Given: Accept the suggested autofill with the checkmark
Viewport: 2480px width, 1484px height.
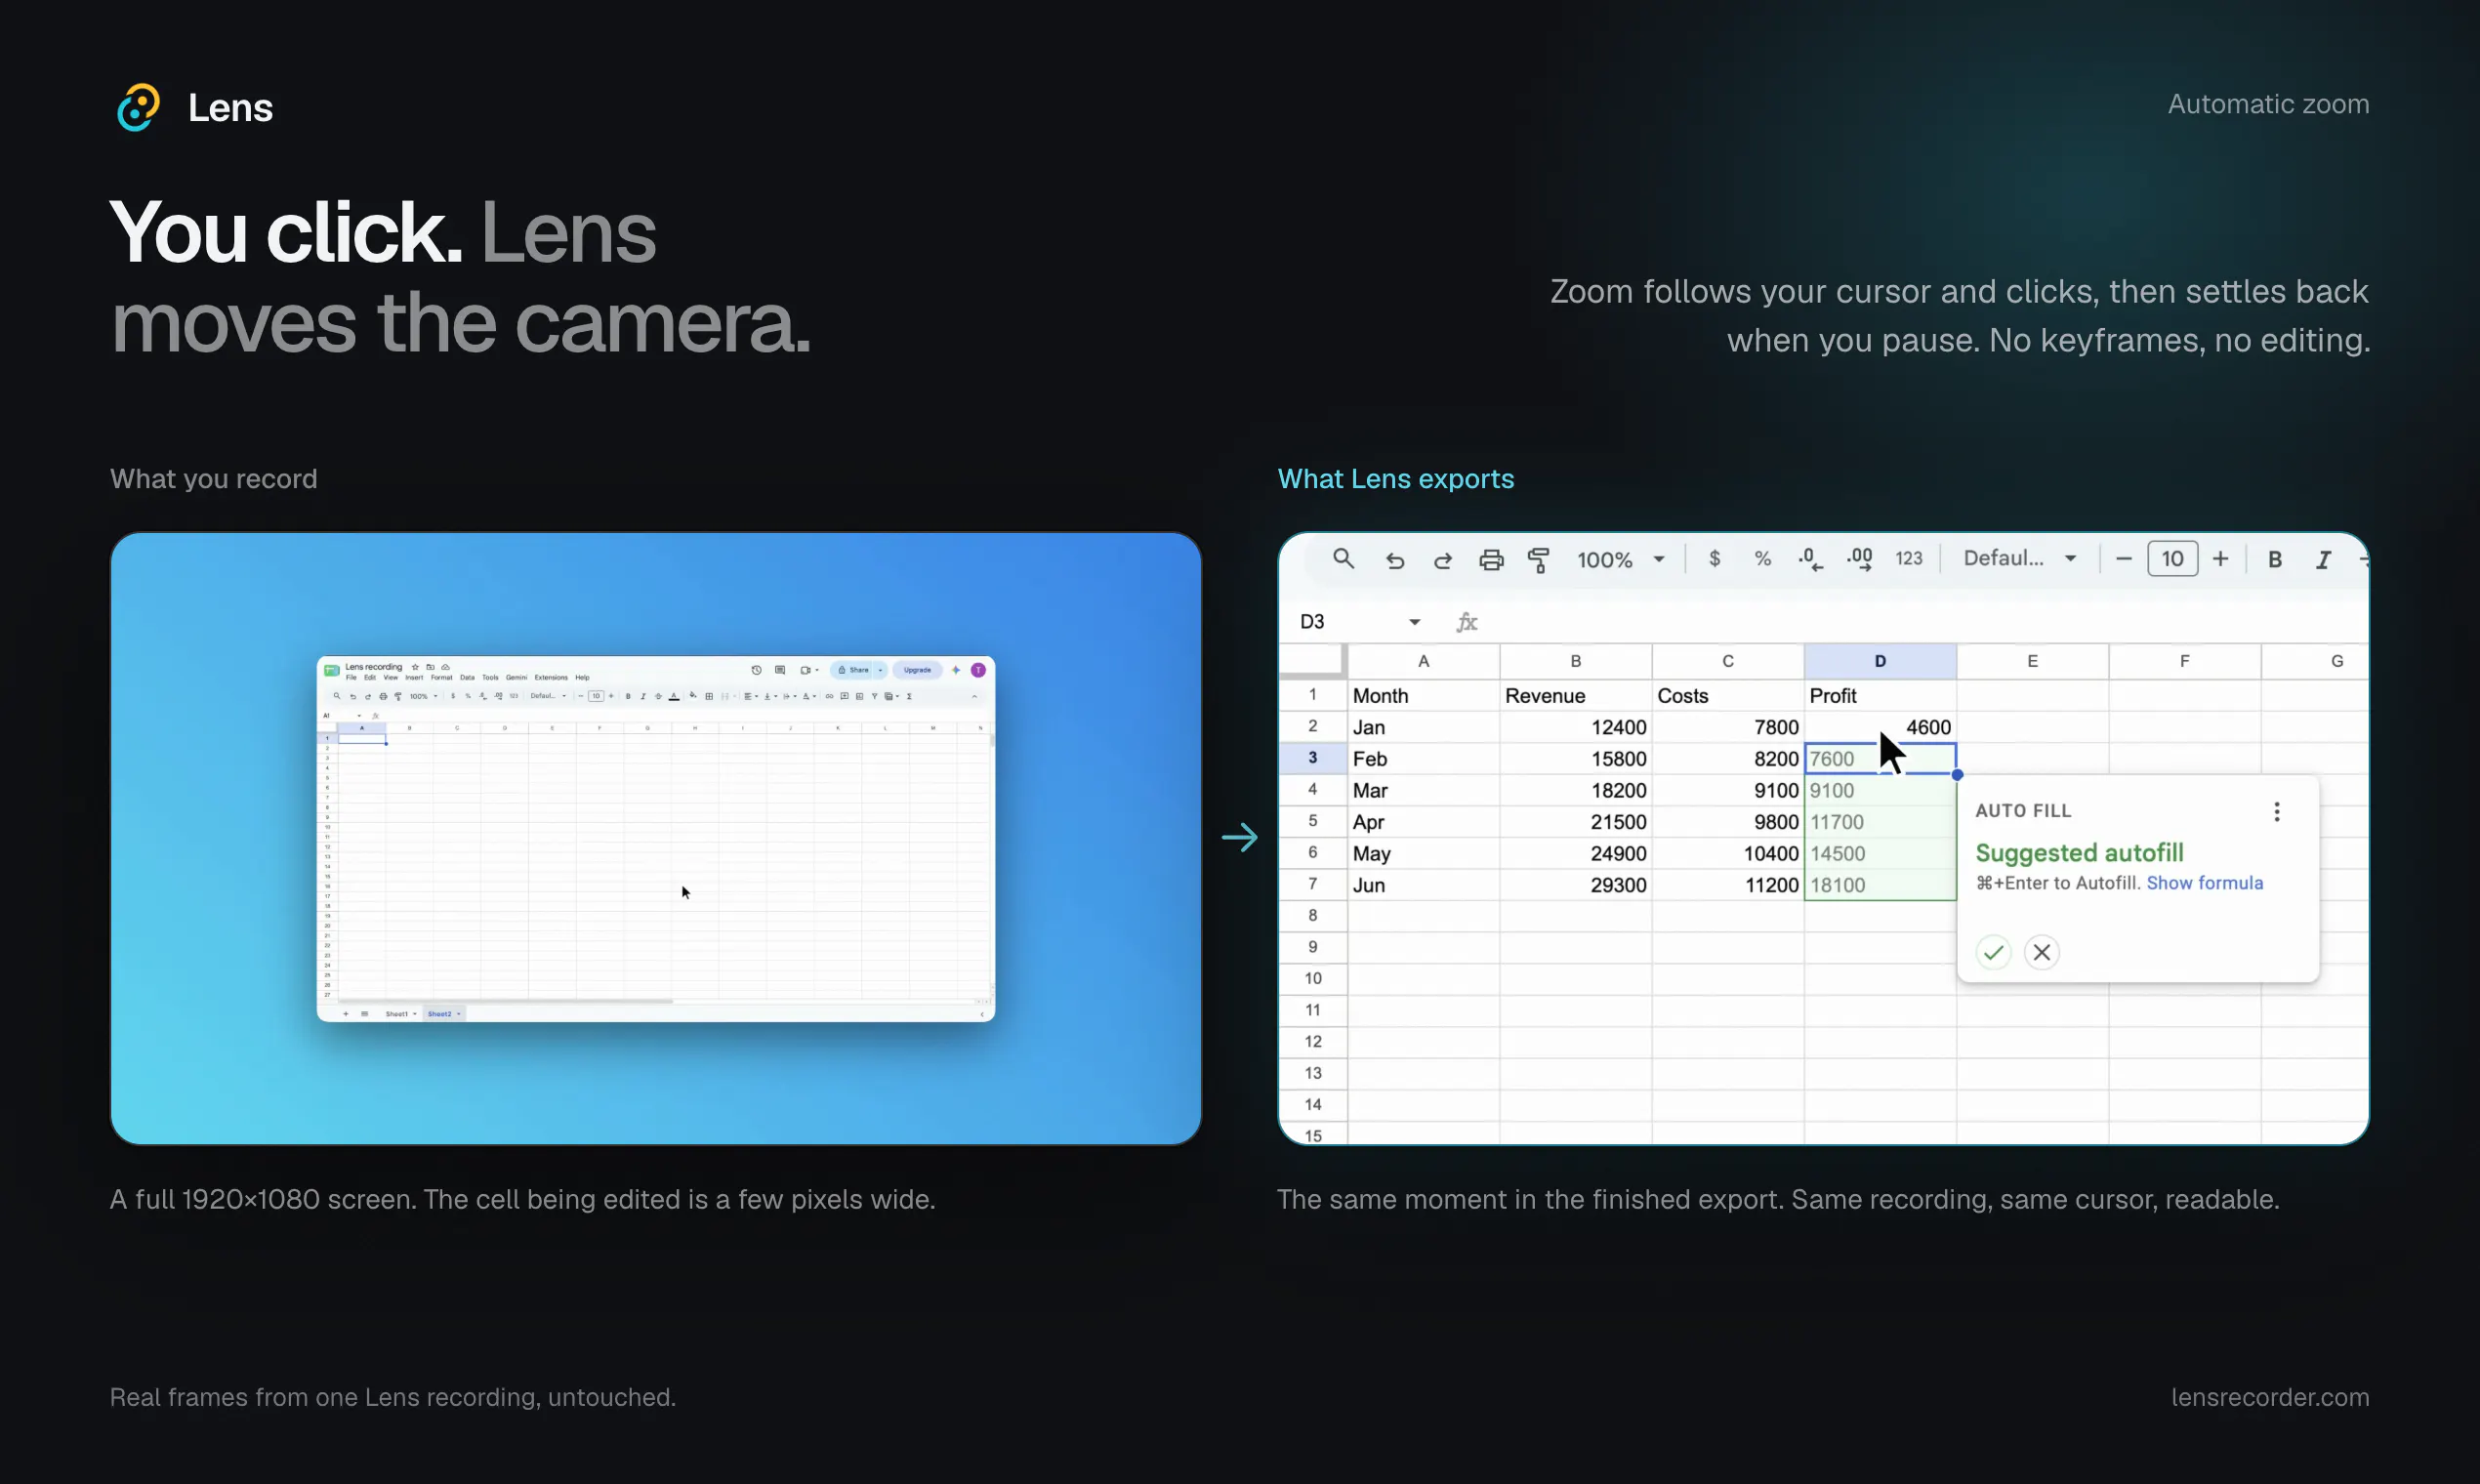Looking at the screenshot, I should (x=1993, y=952).
